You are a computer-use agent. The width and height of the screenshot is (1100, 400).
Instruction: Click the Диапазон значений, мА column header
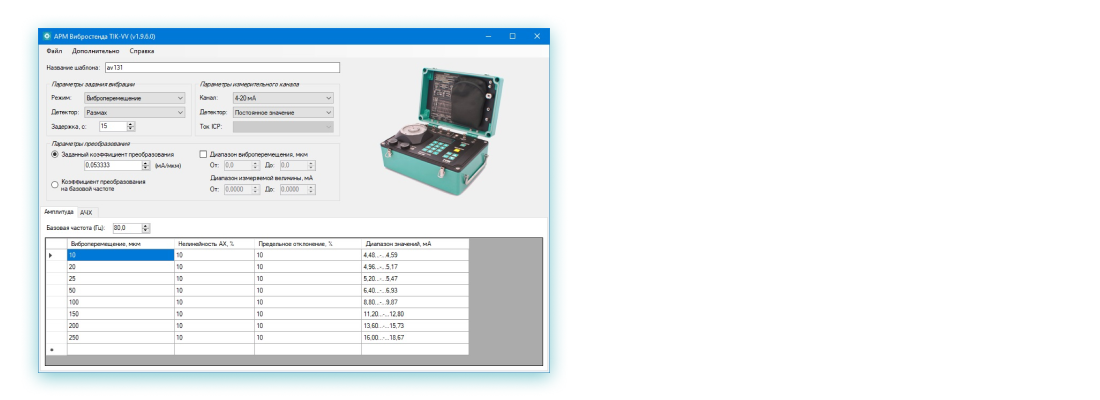415,244
